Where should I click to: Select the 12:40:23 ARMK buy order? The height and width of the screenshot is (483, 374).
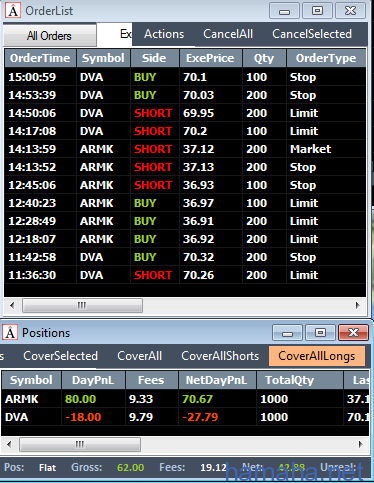click(x=185, y=203)
